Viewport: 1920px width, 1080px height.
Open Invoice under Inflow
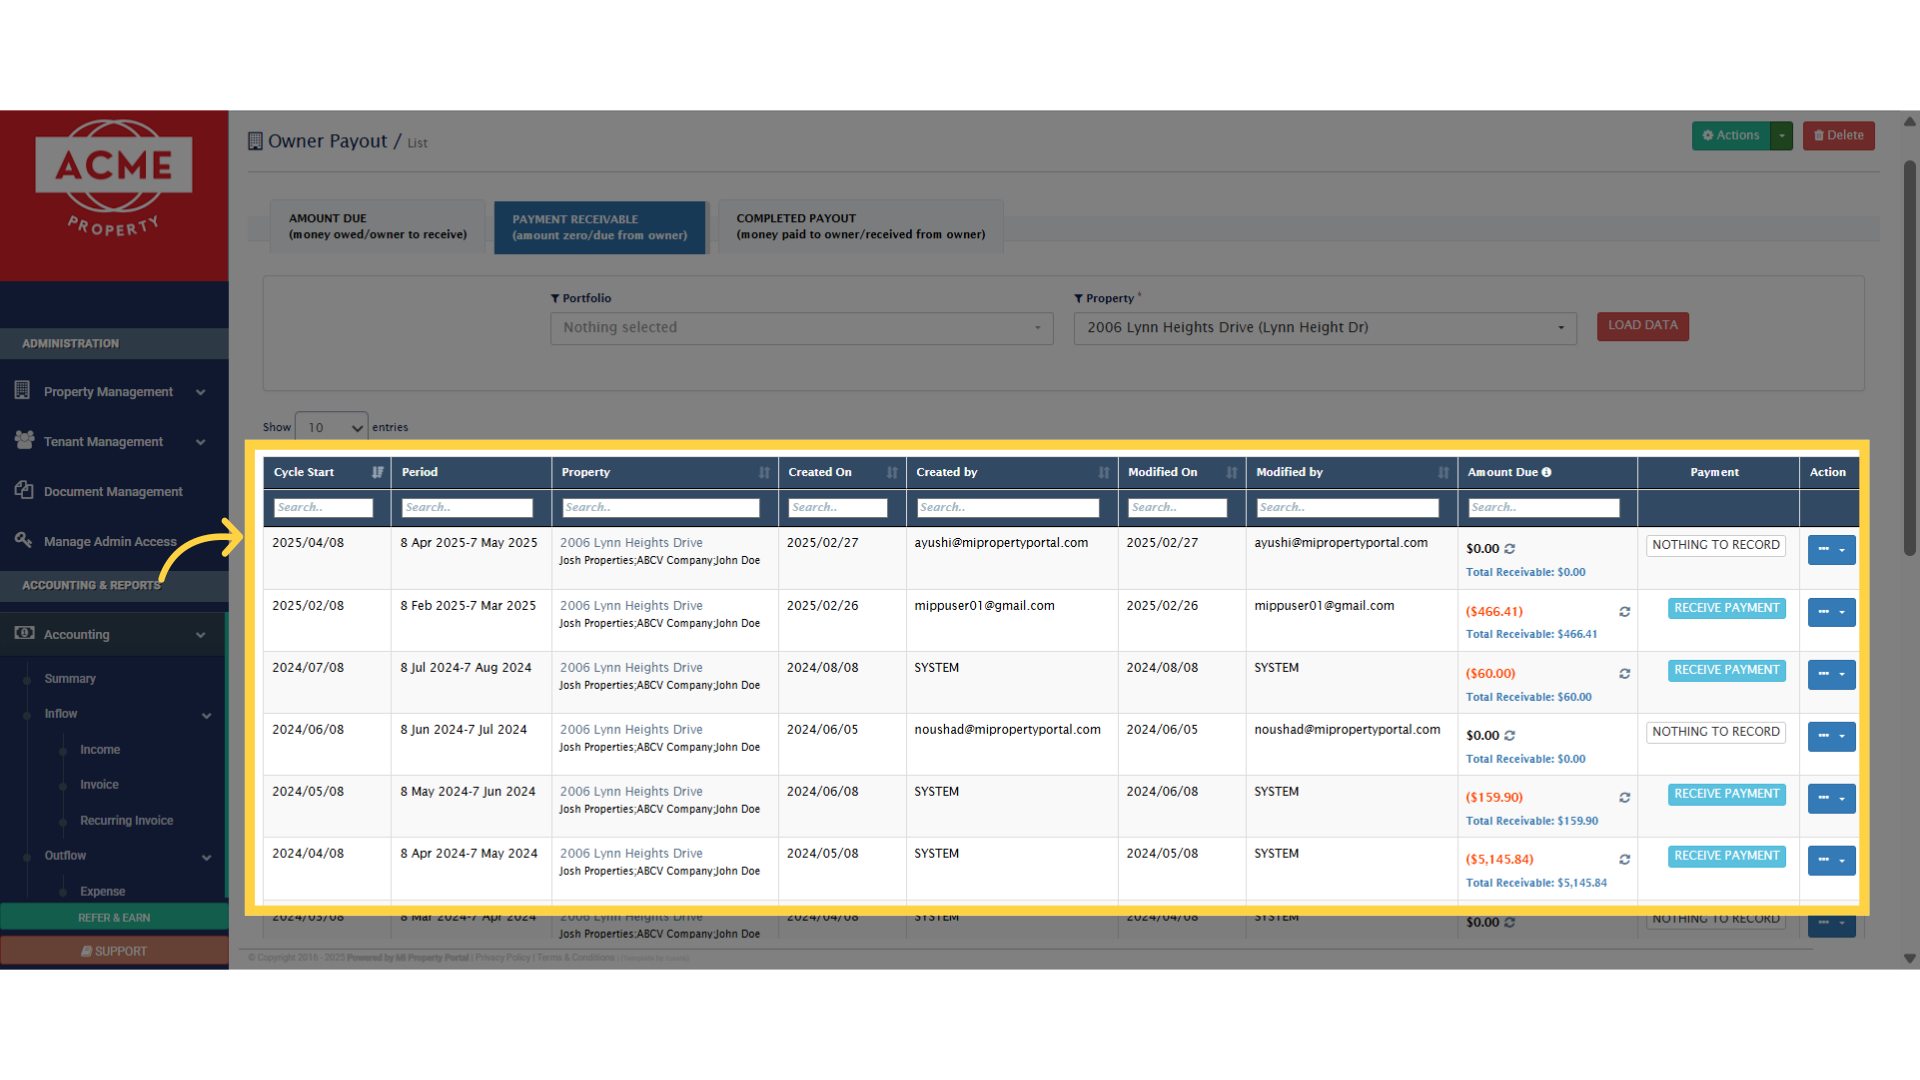99,785
